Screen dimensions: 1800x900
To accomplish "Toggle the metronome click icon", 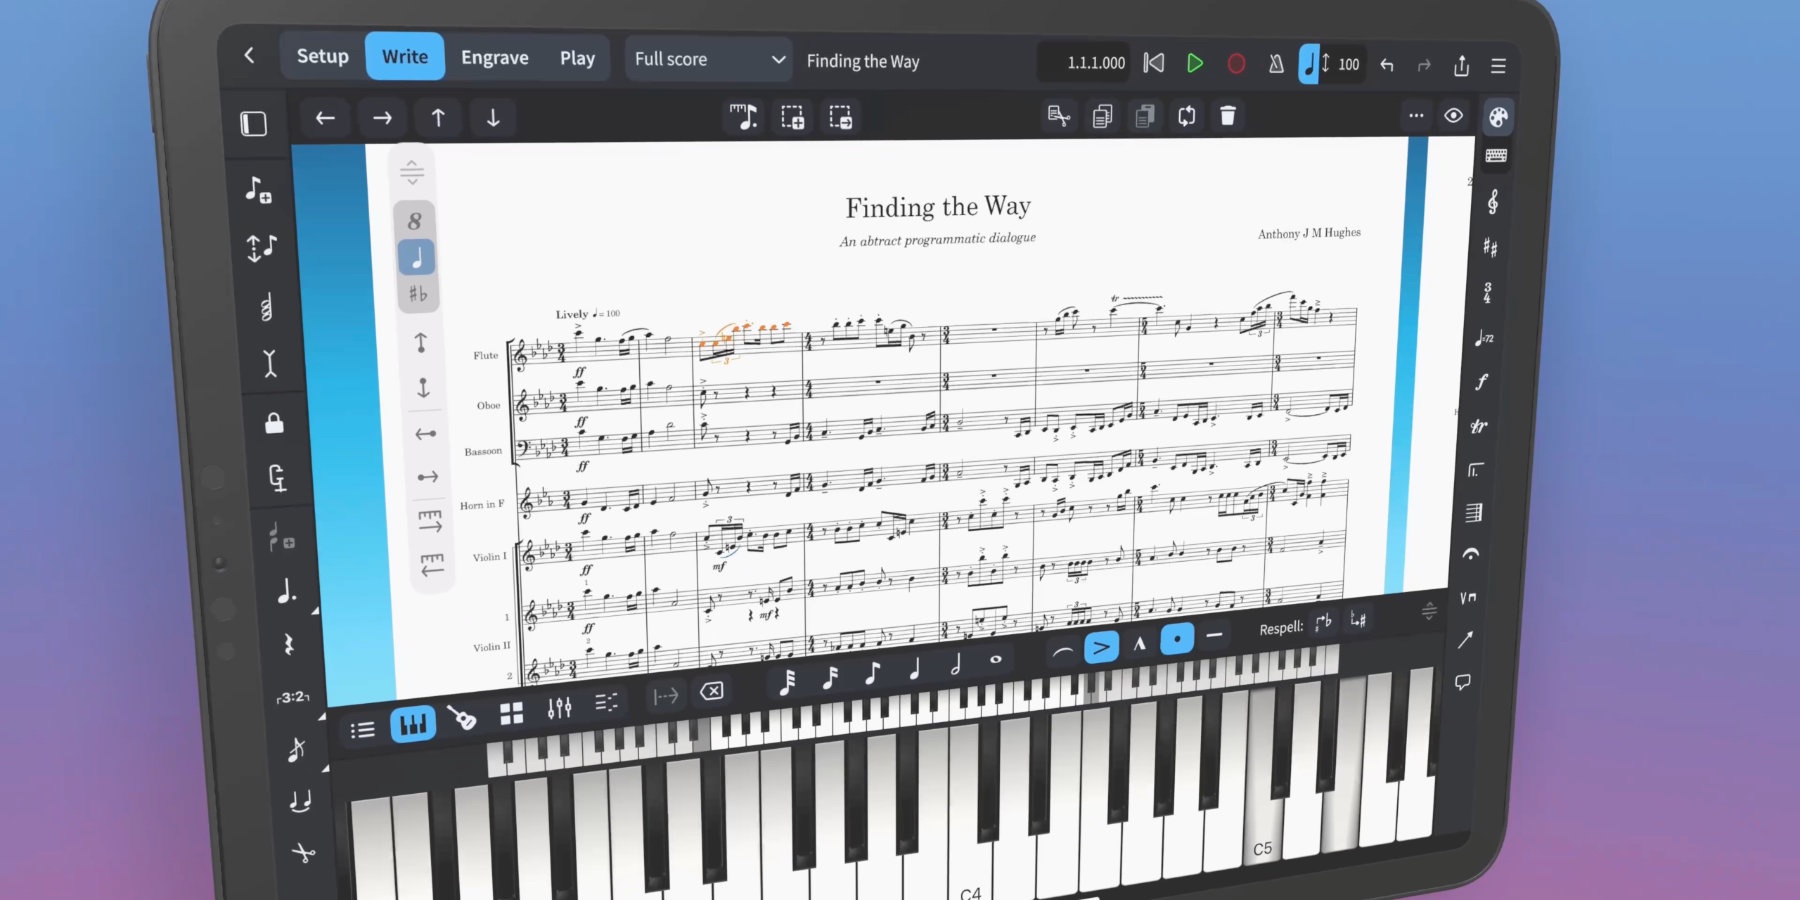I will point(1276,64).
